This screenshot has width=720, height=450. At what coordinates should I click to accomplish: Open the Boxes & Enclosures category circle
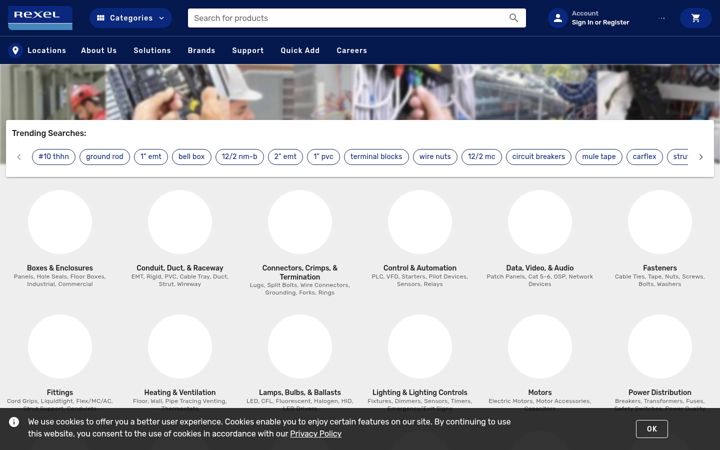(60, 222)
